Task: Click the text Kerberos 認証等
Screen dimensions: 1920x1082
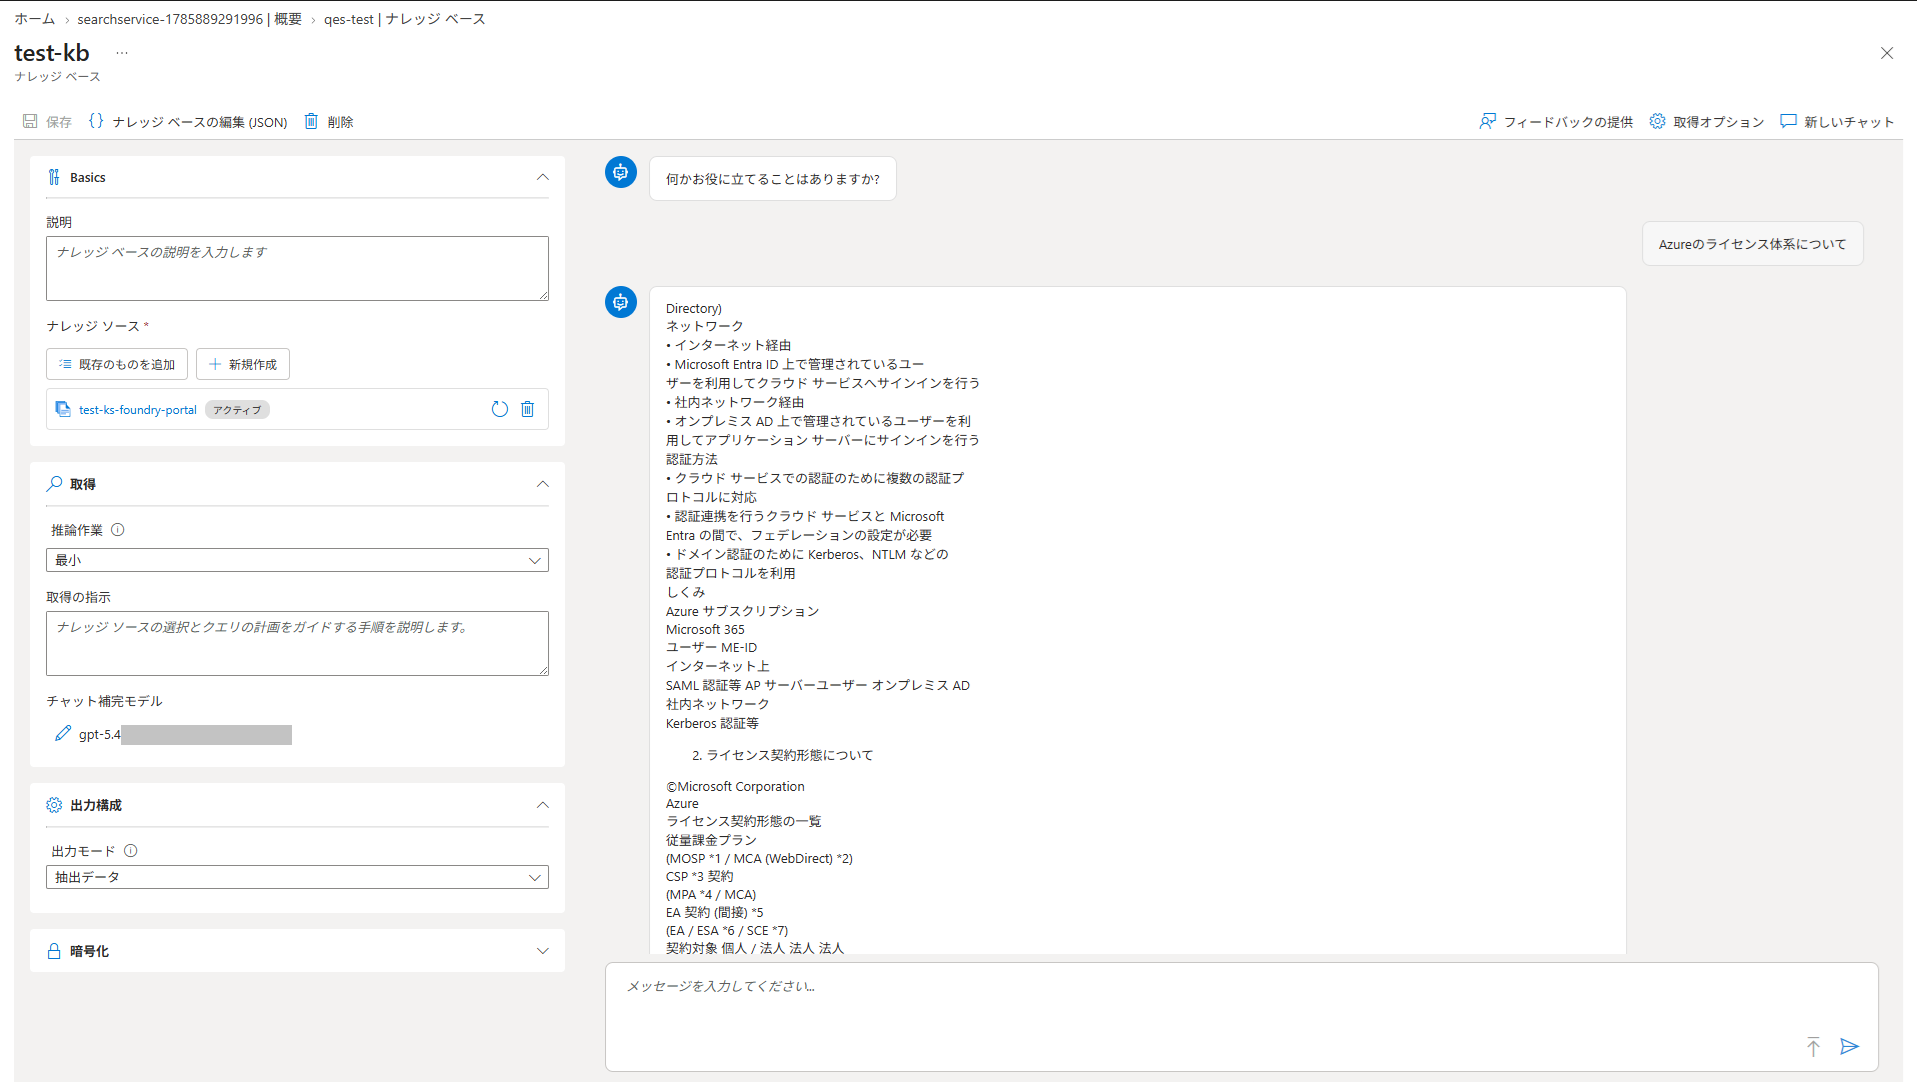Action: tap(712, 723)
